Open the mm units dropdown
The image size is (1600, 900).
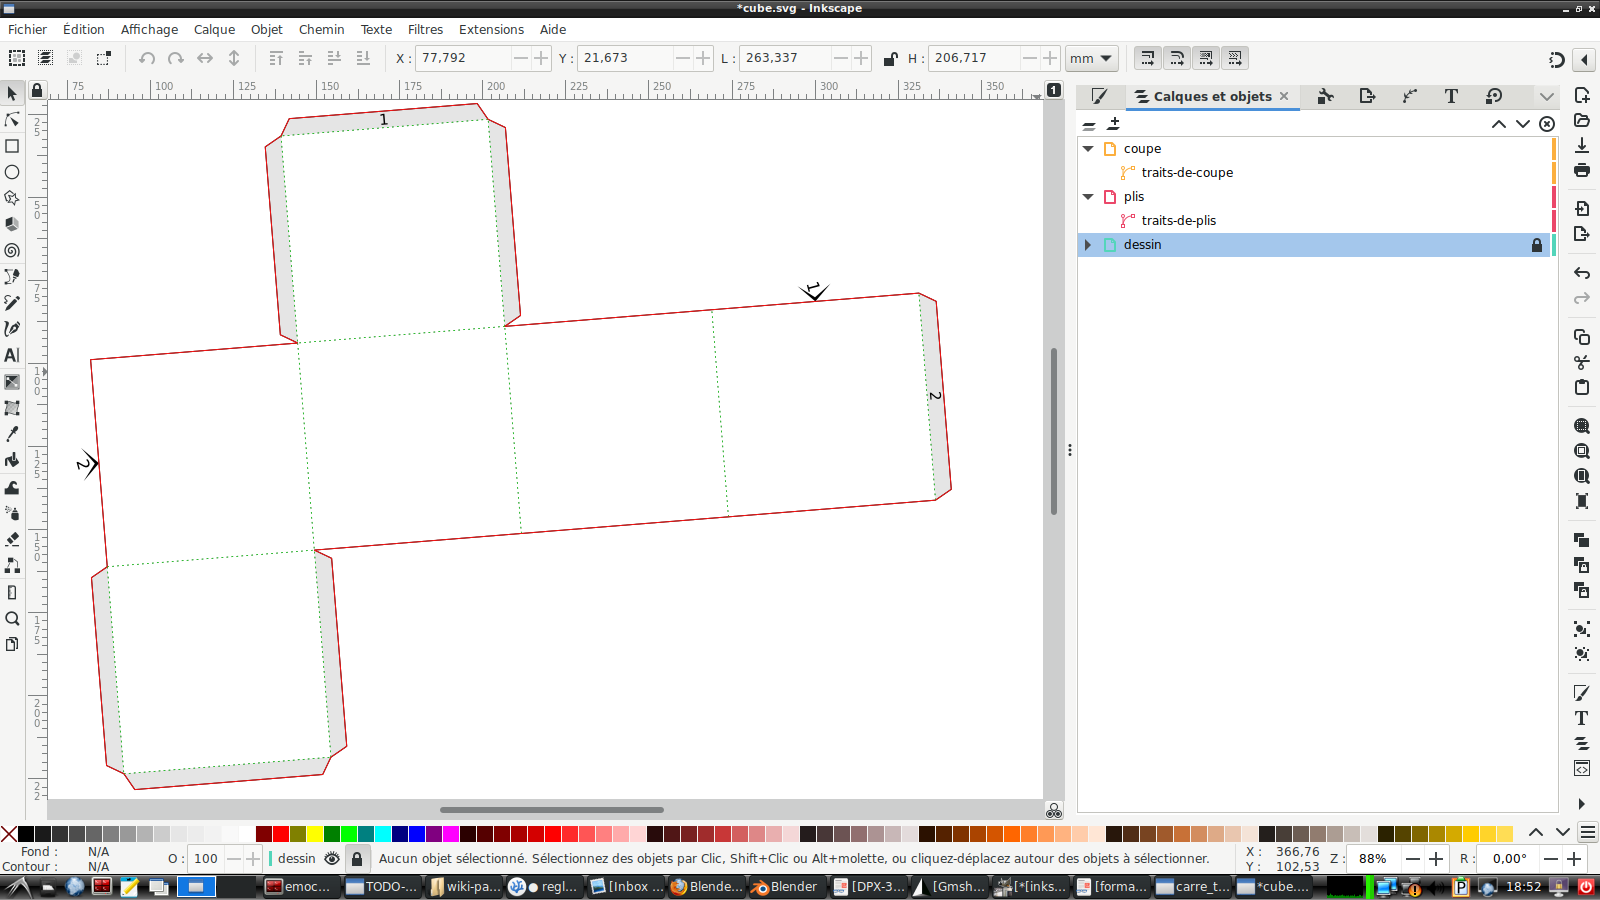coord(1091,58)
